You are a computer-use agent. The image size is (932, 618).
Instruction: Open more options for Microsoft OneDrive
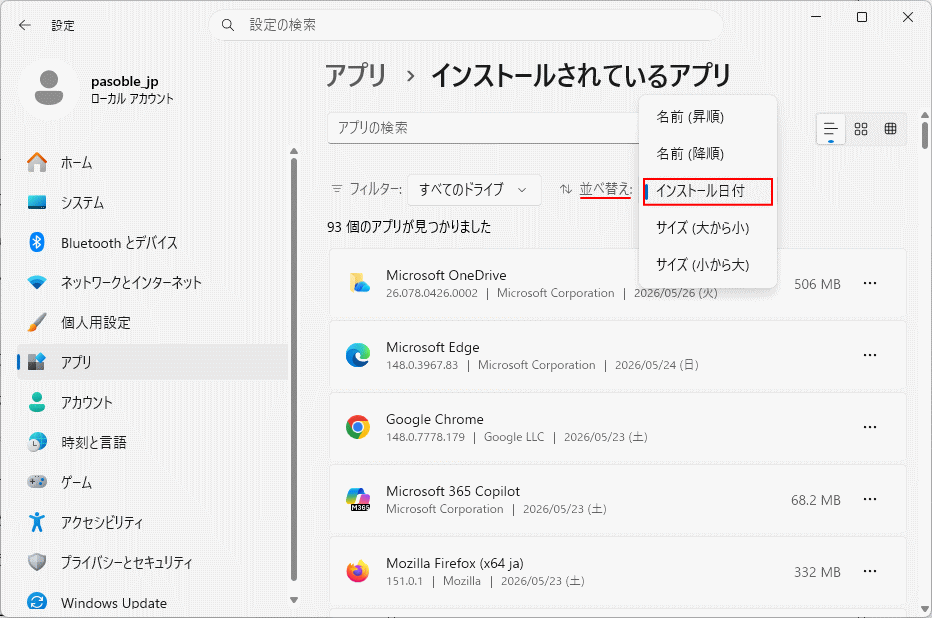point(870,283)
